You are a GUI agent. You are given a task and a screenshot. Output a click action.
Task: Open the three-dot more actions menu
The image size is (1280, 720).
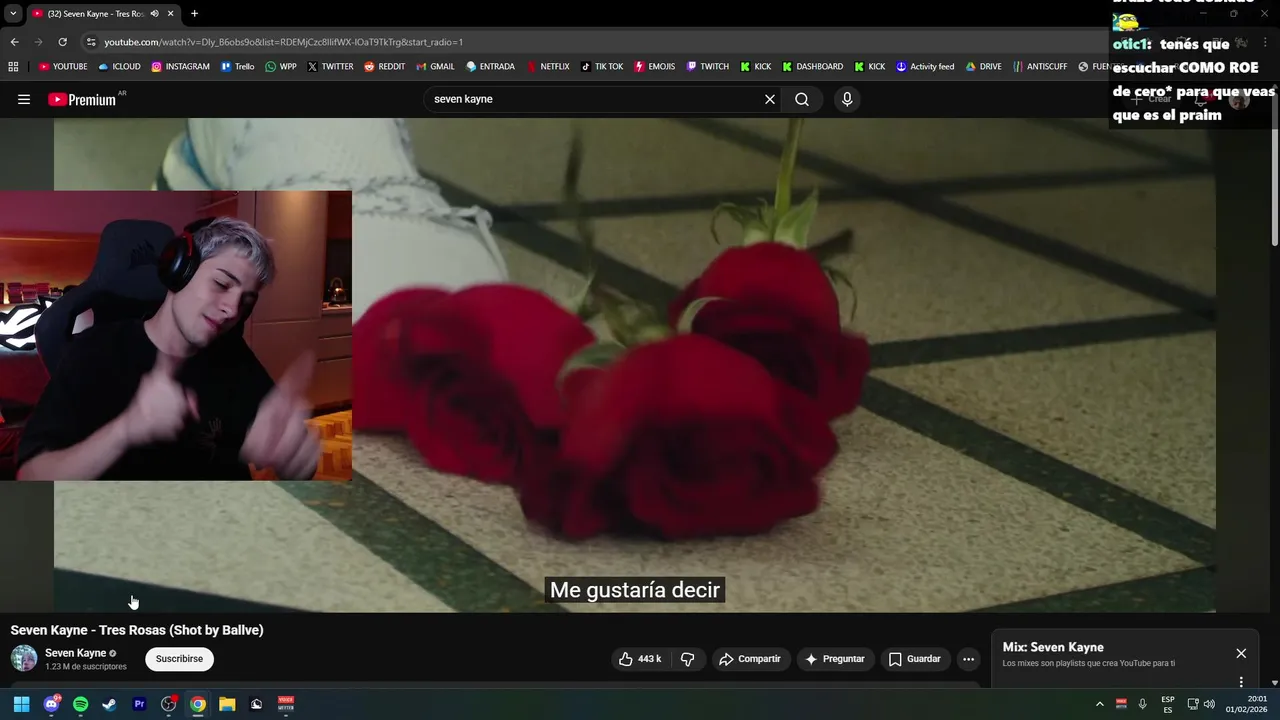[968, 659]
